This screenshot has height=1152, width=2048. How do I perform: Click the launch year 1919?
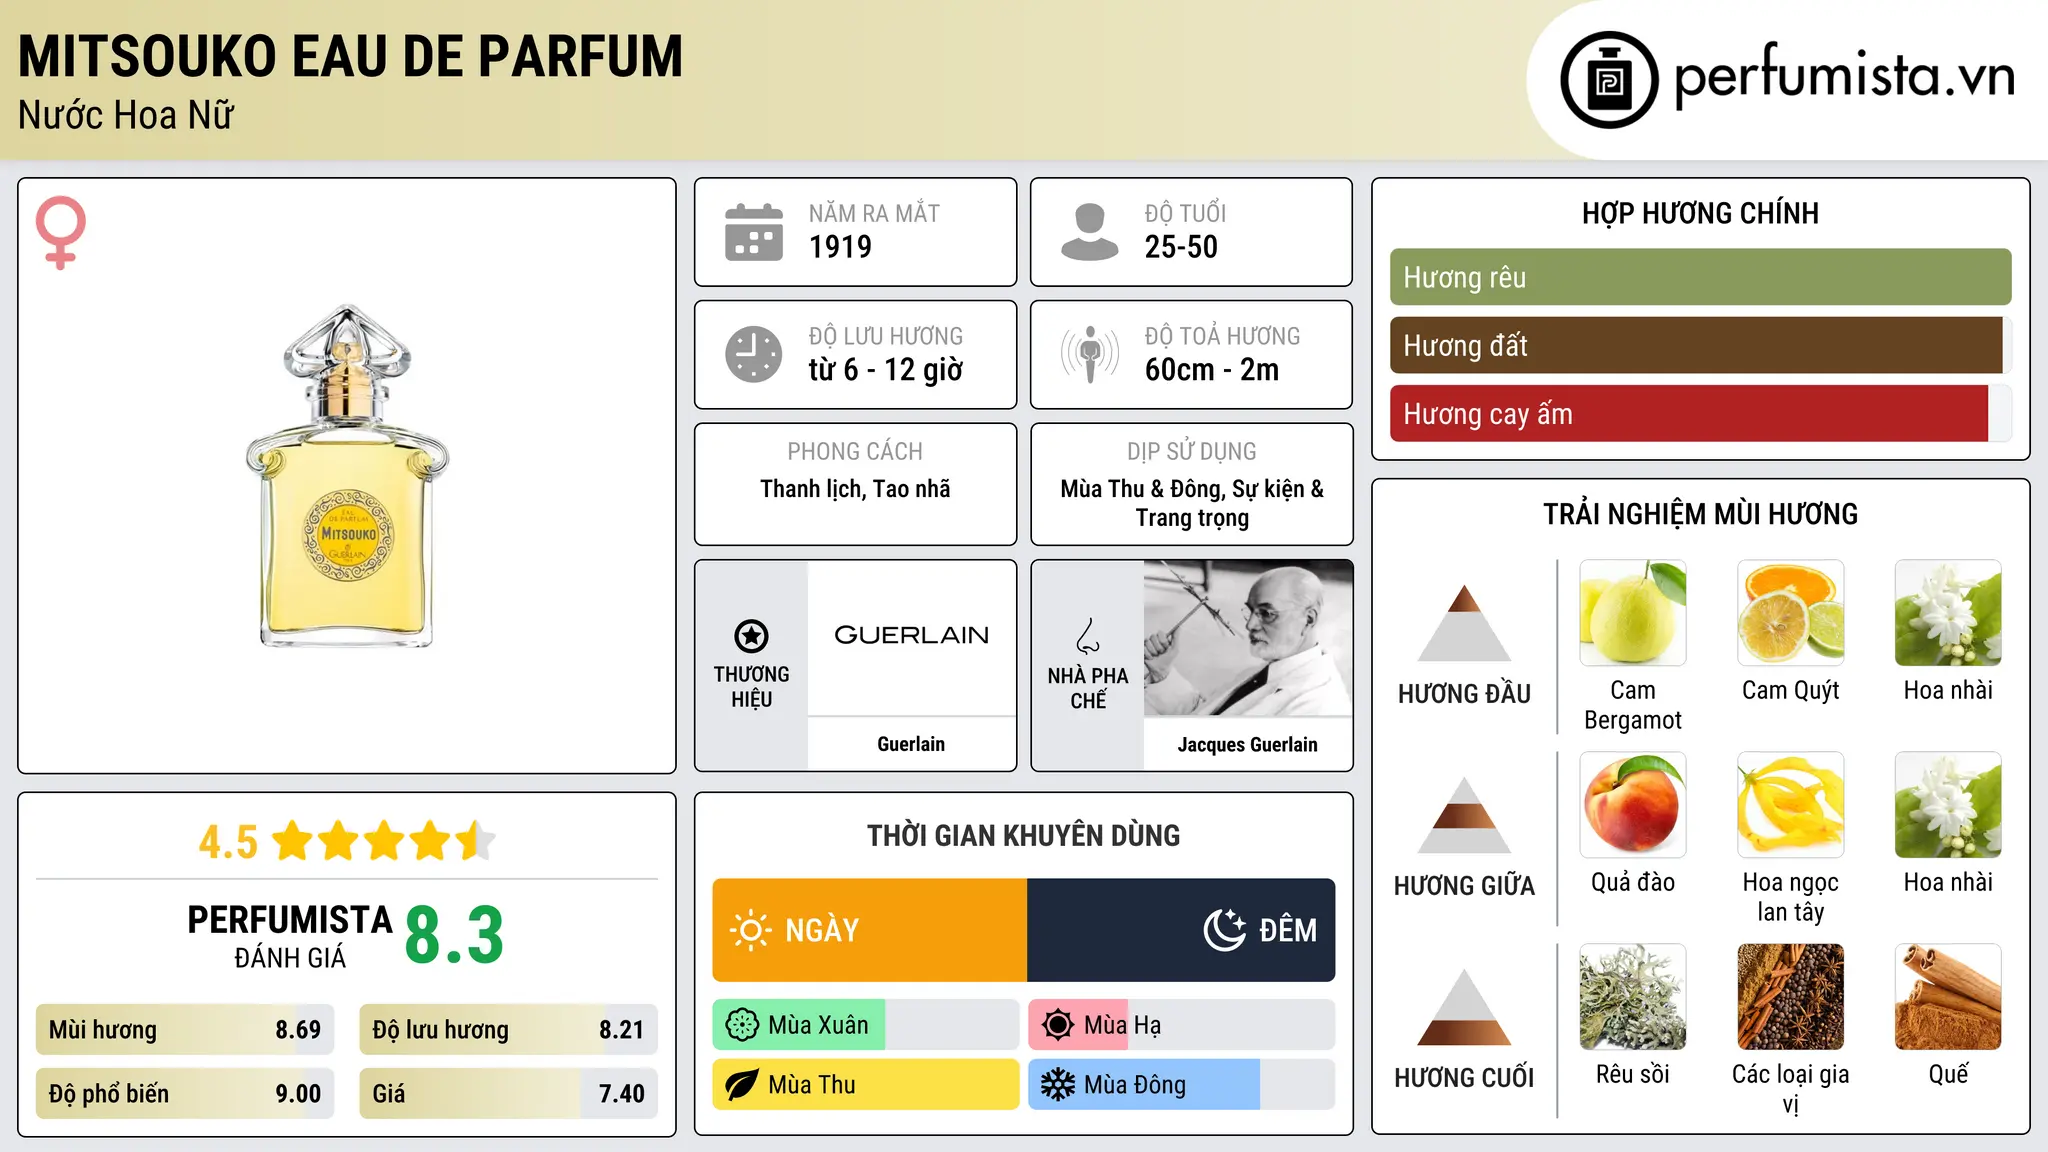(x=840, y=247)
